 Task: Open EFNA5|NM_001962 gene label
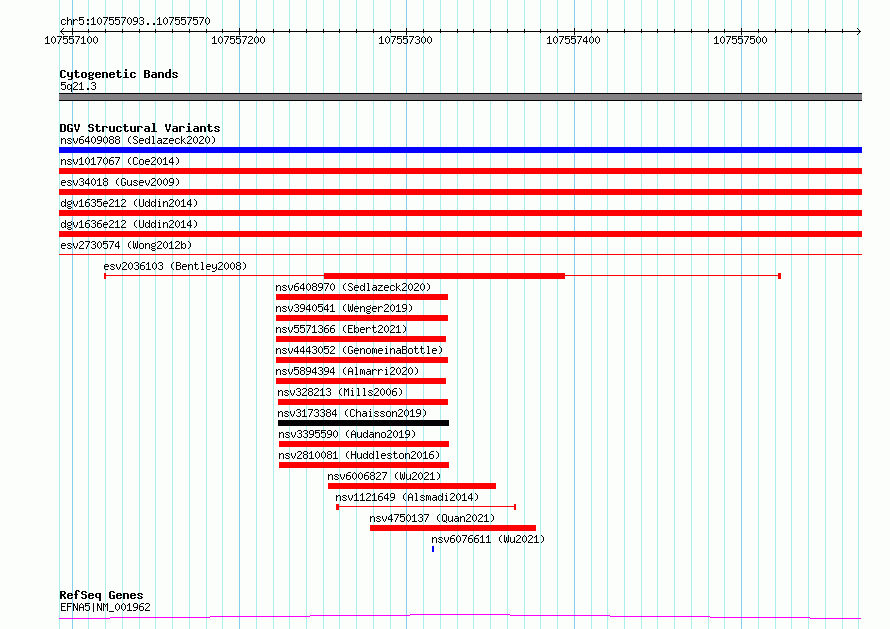[105, 607]
